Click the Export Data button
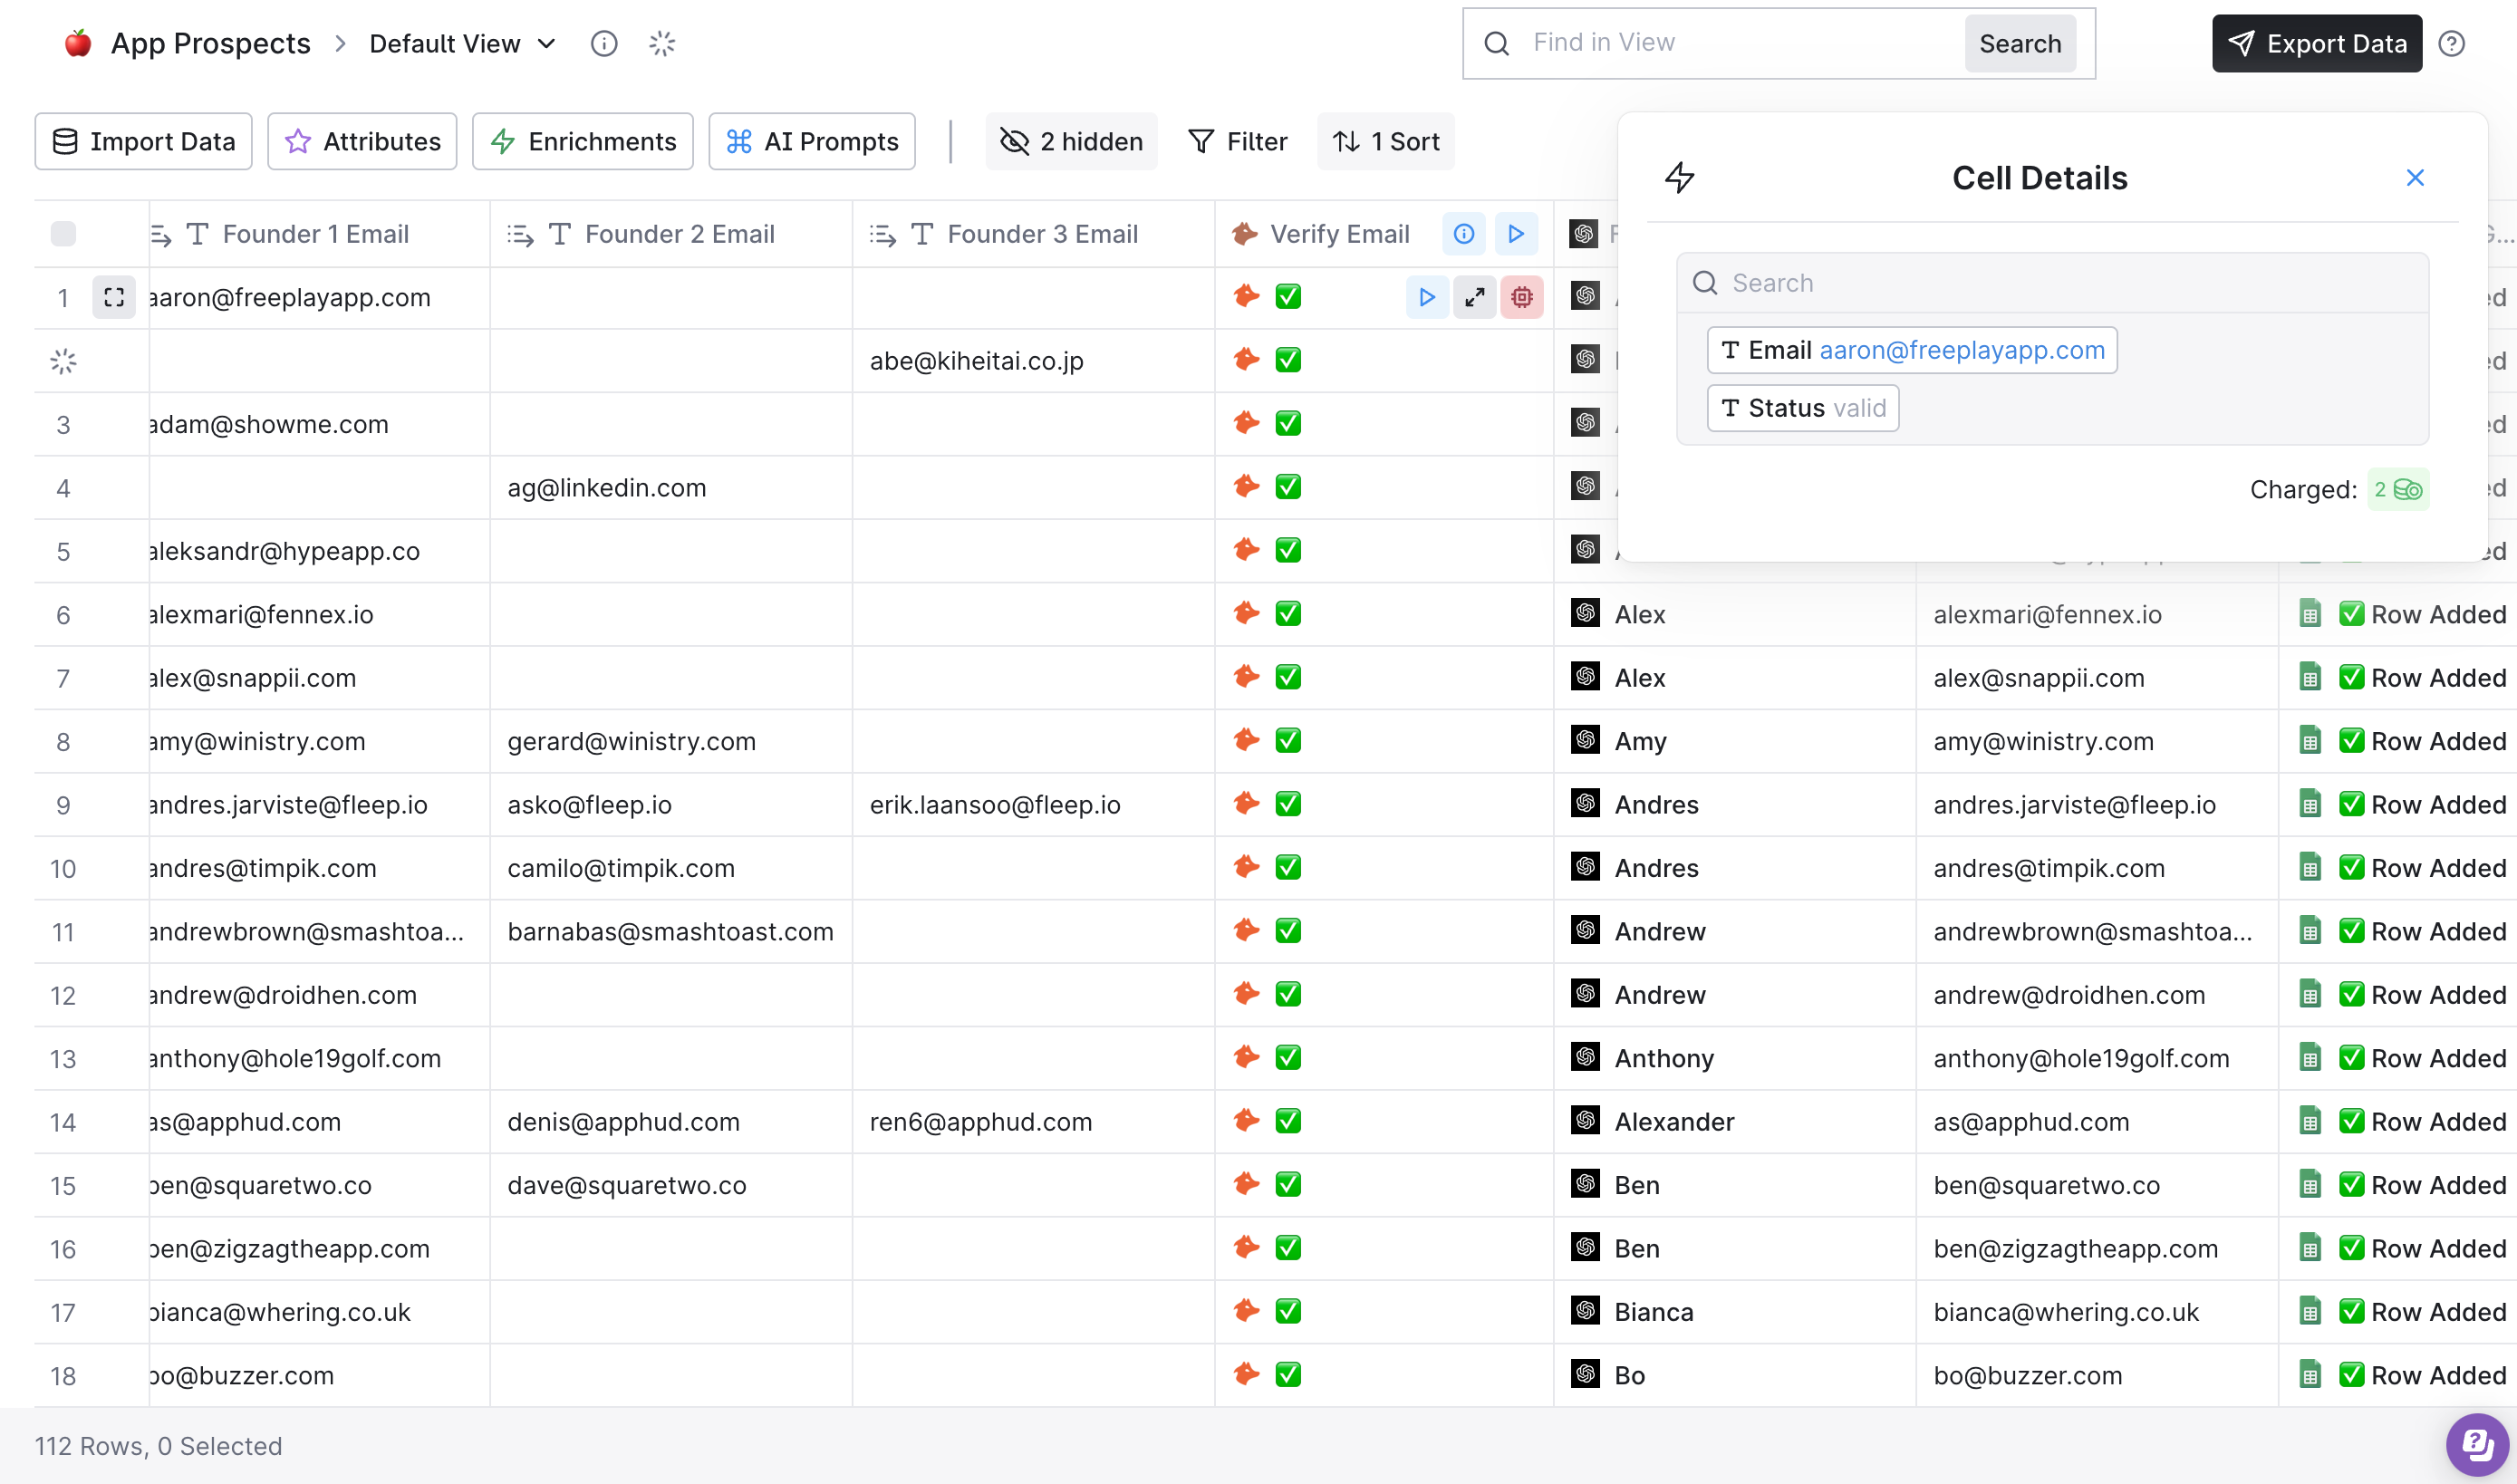The height and width of the screenshot is (1484, 2517). [x=2316, y=43]
